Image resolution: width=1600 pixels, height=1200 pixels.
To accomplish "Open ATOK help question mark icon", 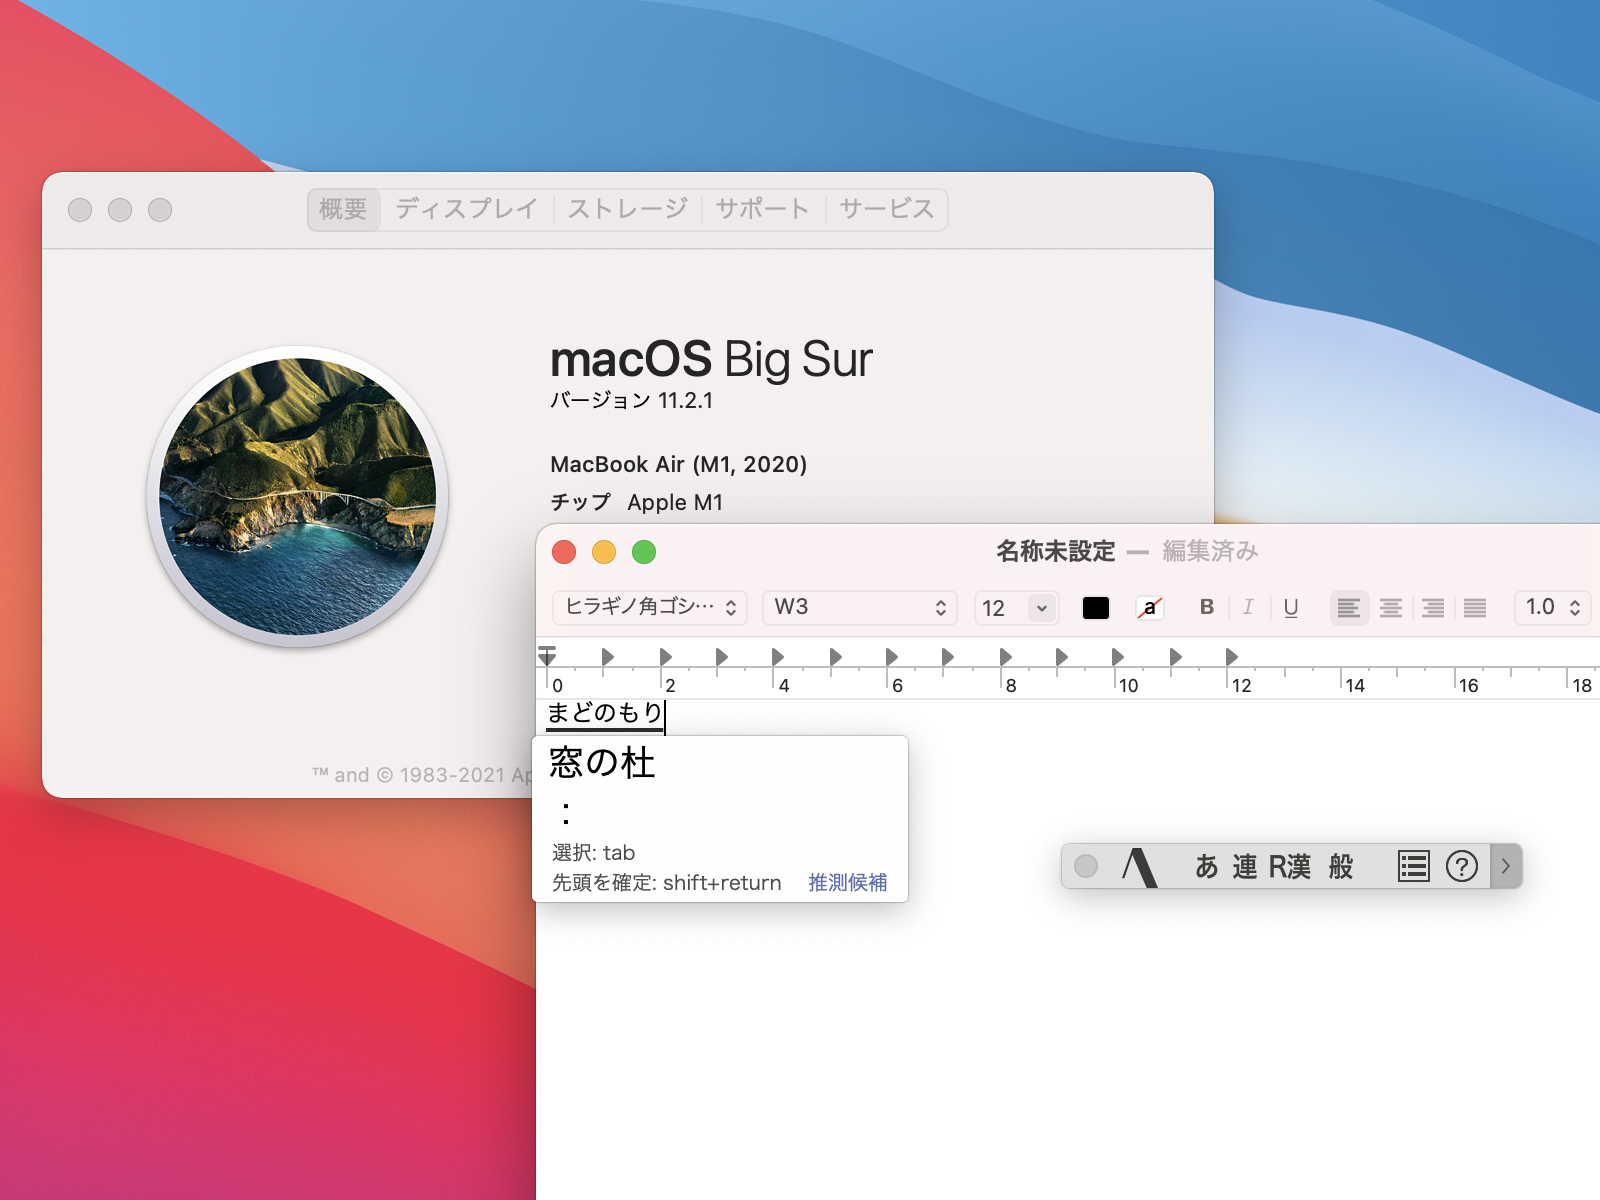I will point(1462,866).
